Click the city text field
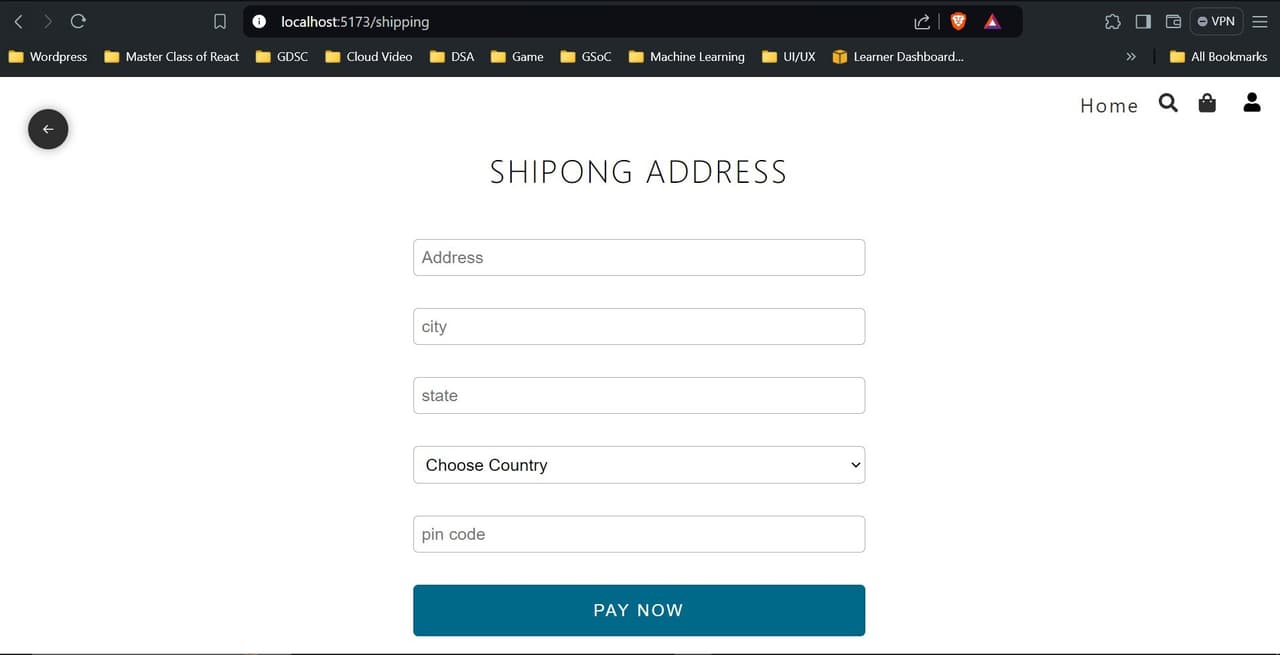 (639, 327)
